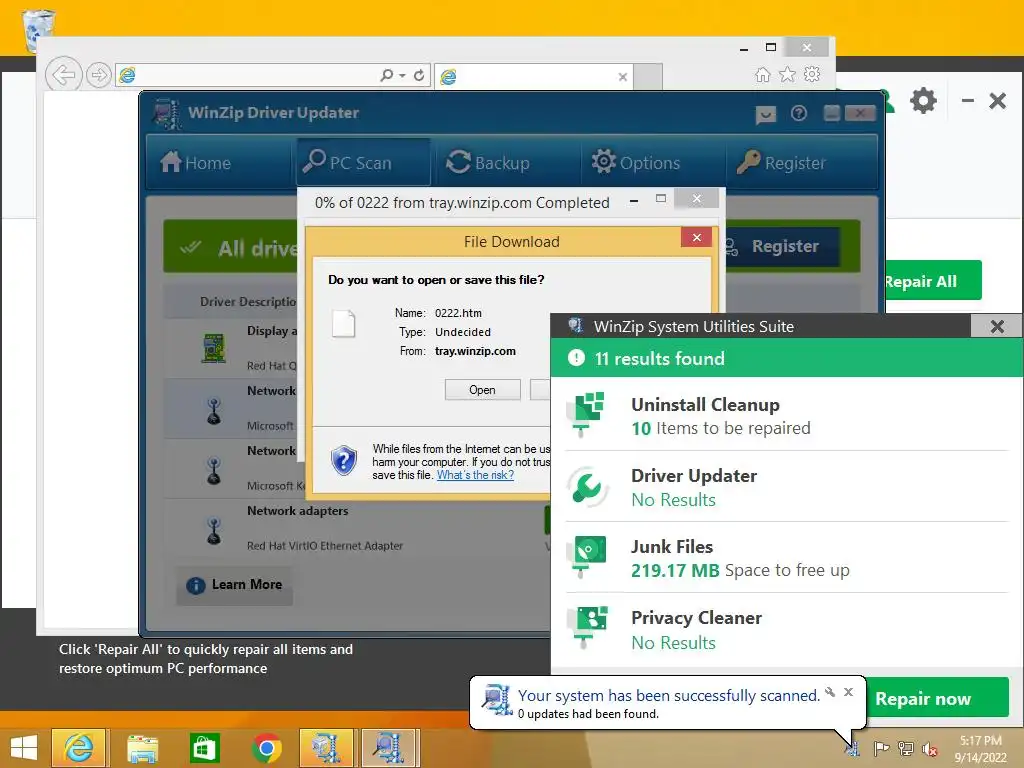Close the scan notification balloon
The image size is (1024, 768).
(x=848, y=692)
